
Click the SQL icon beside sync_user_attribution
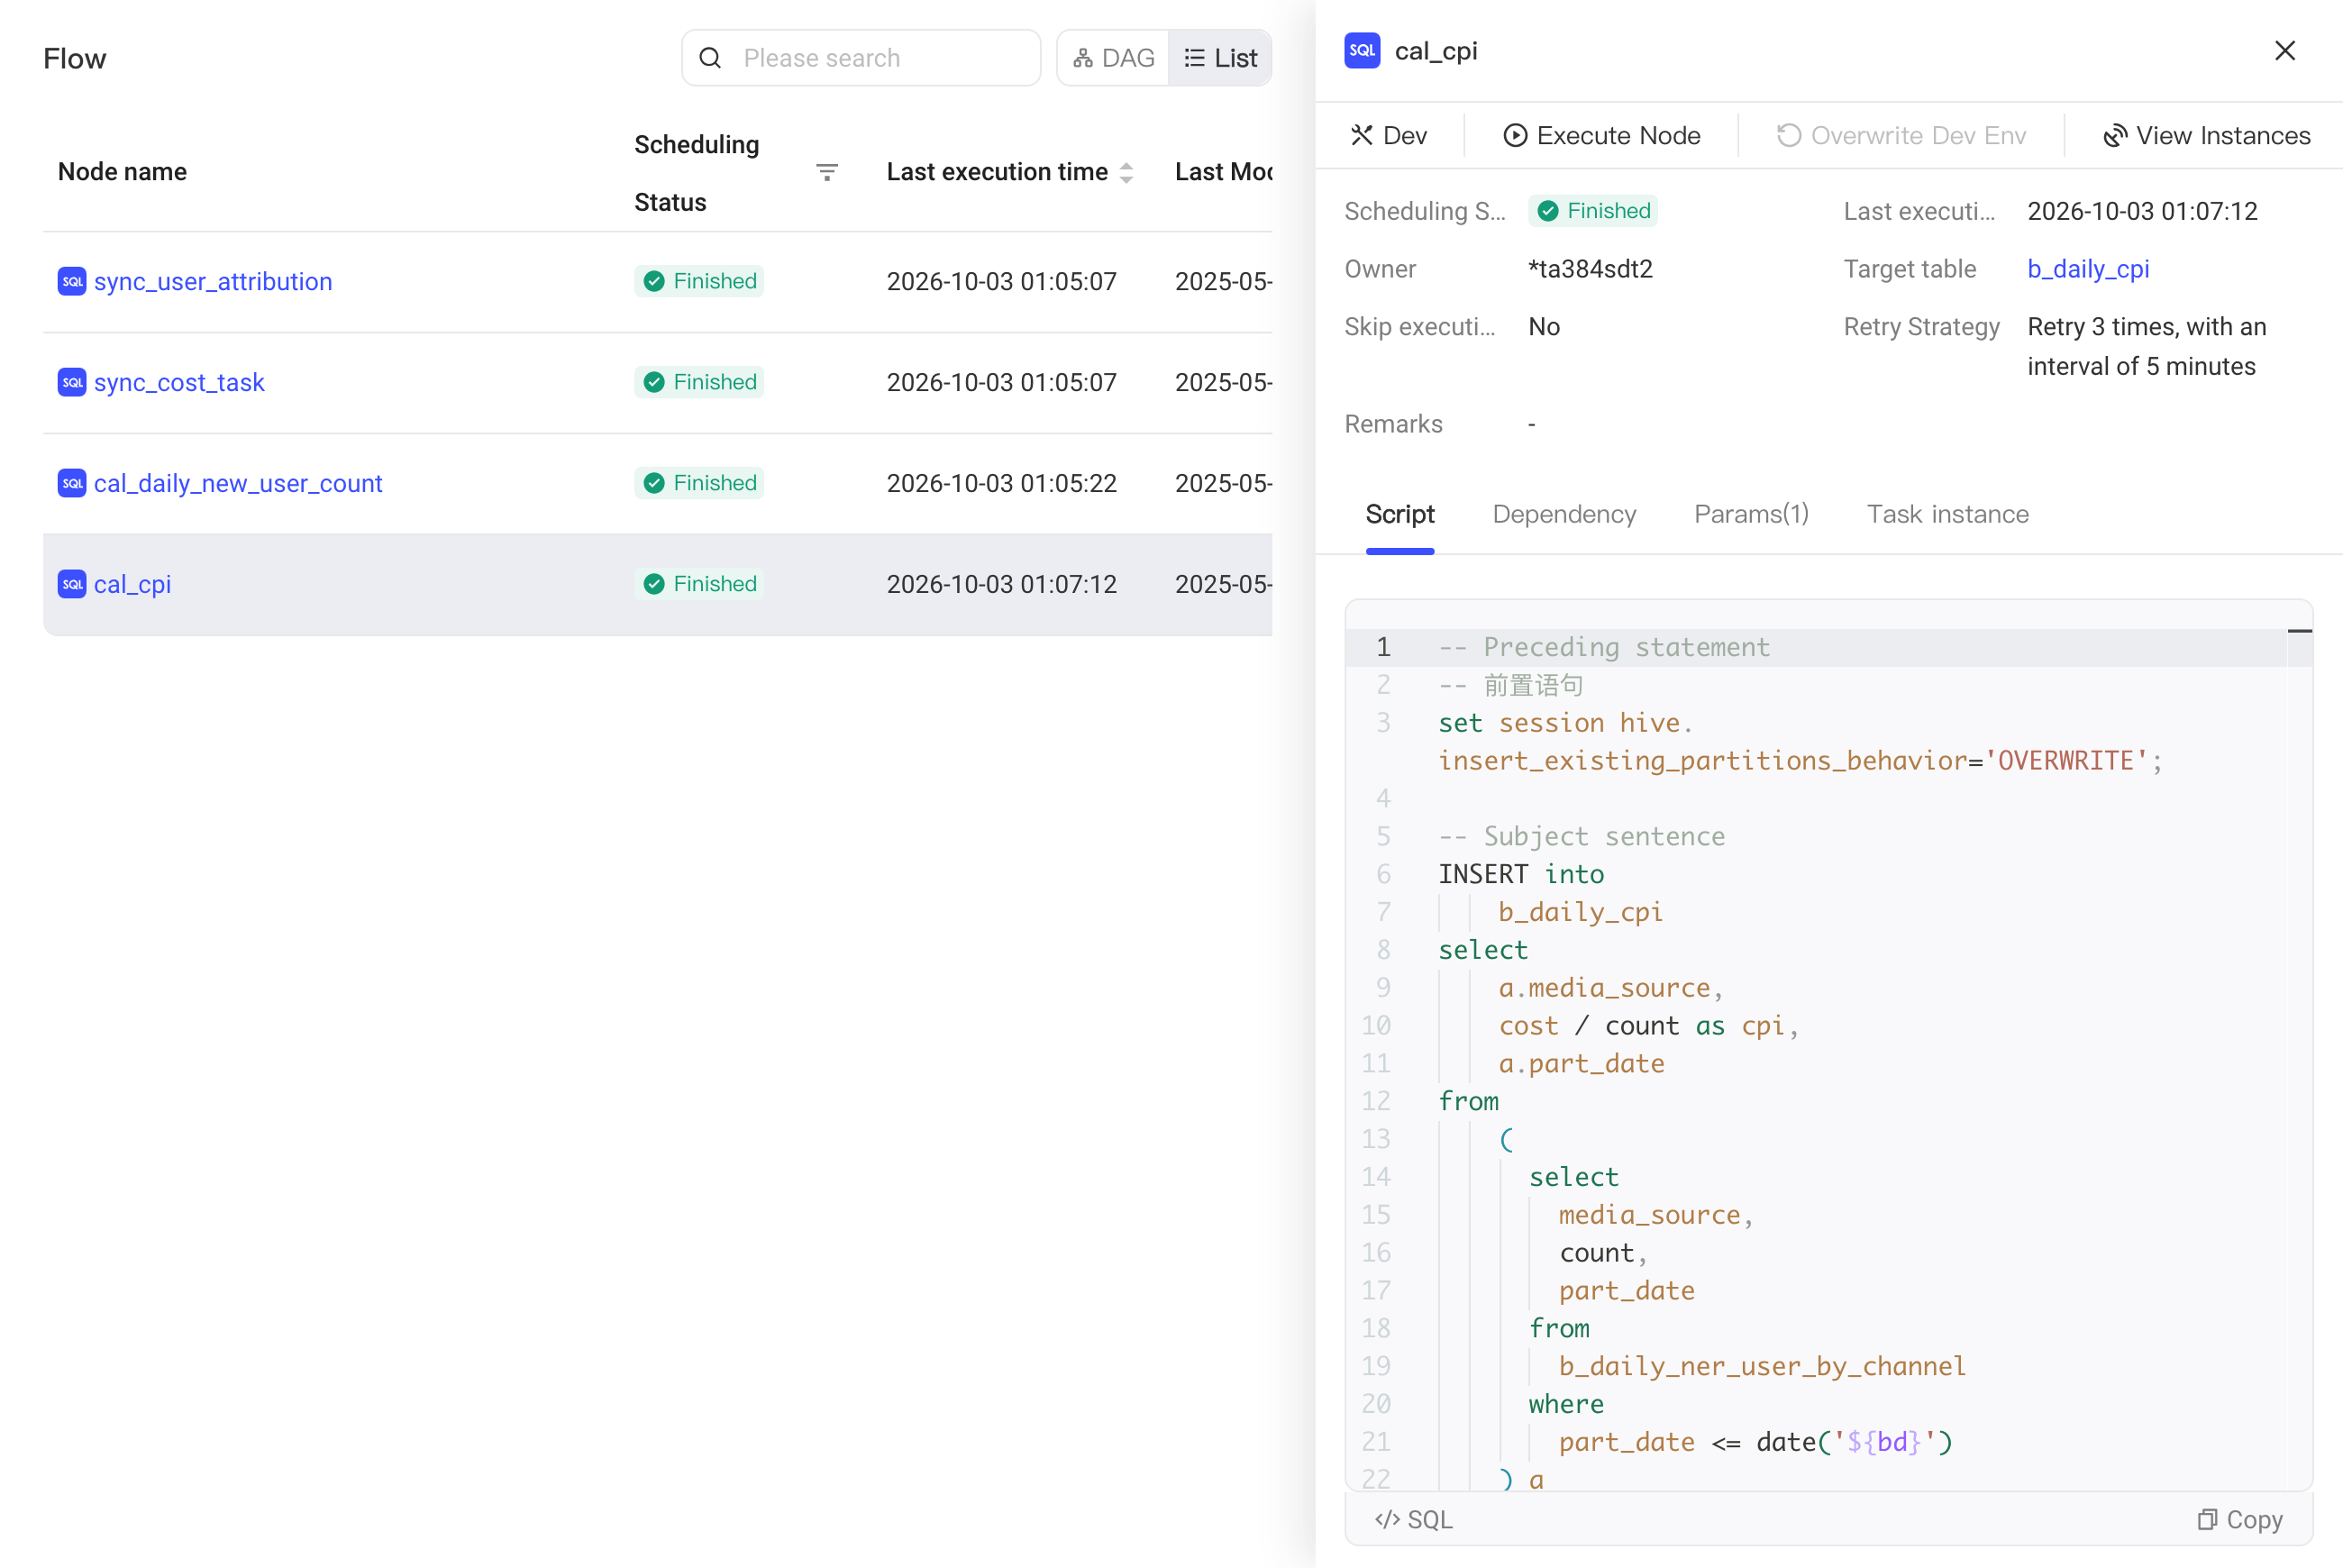tap(72, 282)
